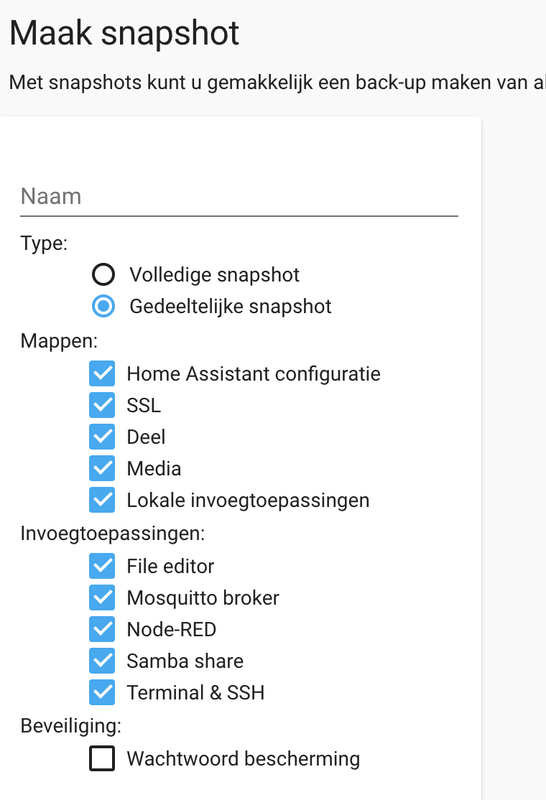The width and height of the screenshot is (546, 800).
Task: Toggle Mosquitto broker checkbox
Action: click(x=102, y=597)
